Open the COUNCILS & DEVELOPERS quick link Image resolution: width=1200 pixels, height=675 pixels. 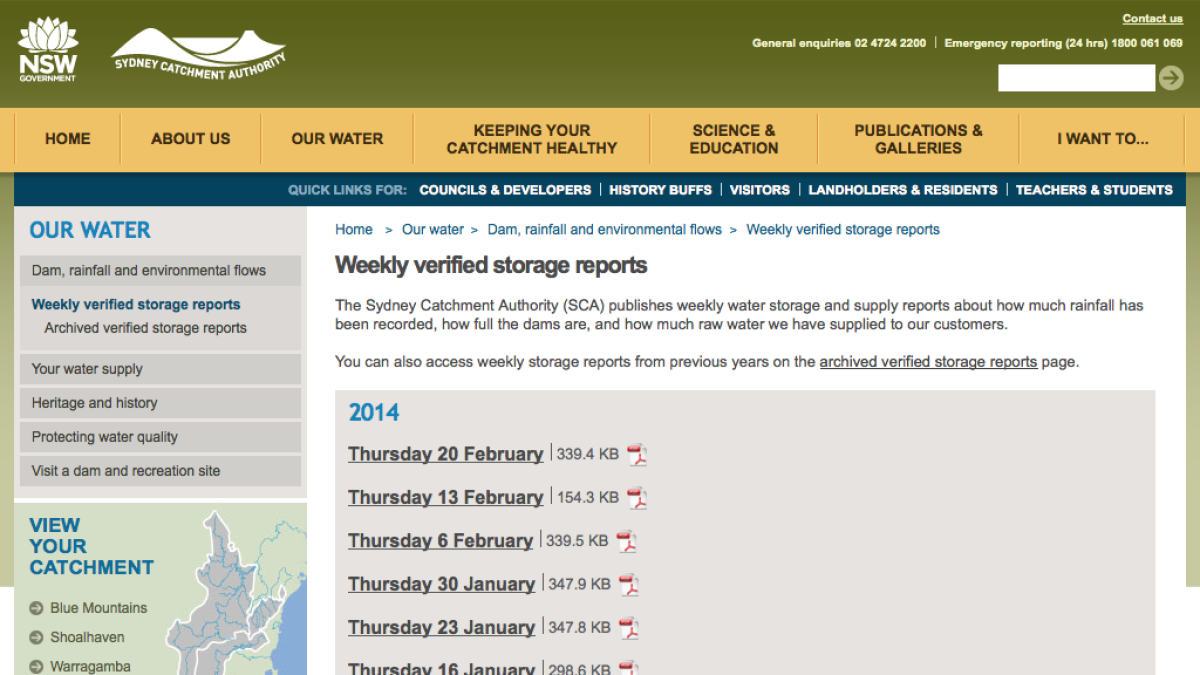coord(505,189)
